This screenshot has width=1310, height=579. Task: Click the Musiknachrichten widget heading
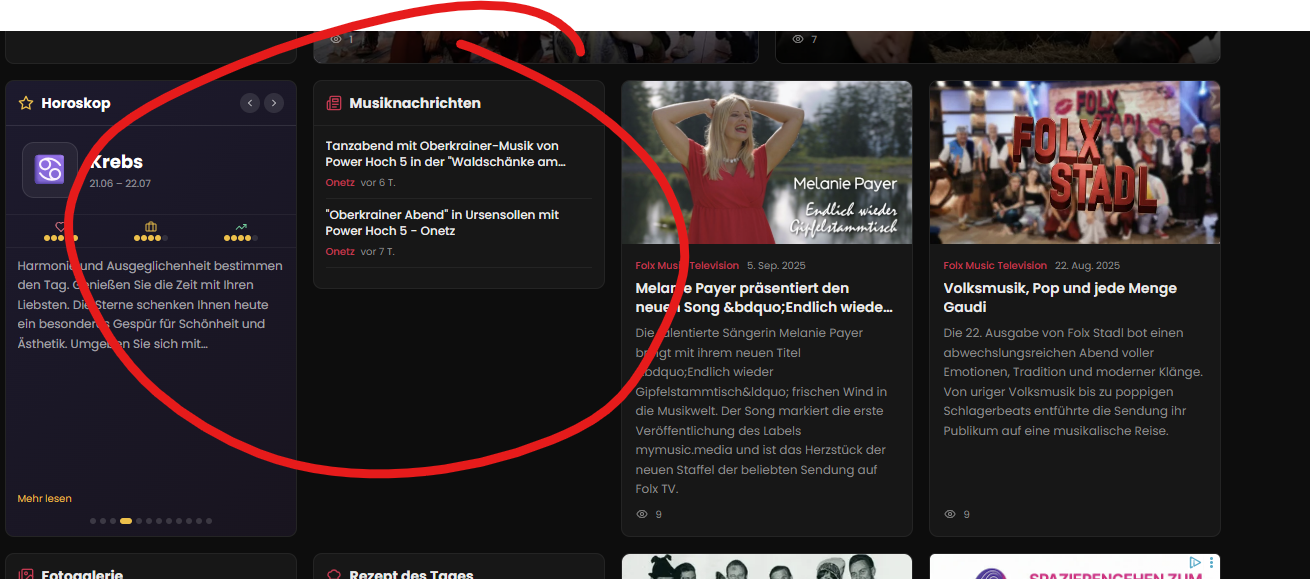coord(415,103)
